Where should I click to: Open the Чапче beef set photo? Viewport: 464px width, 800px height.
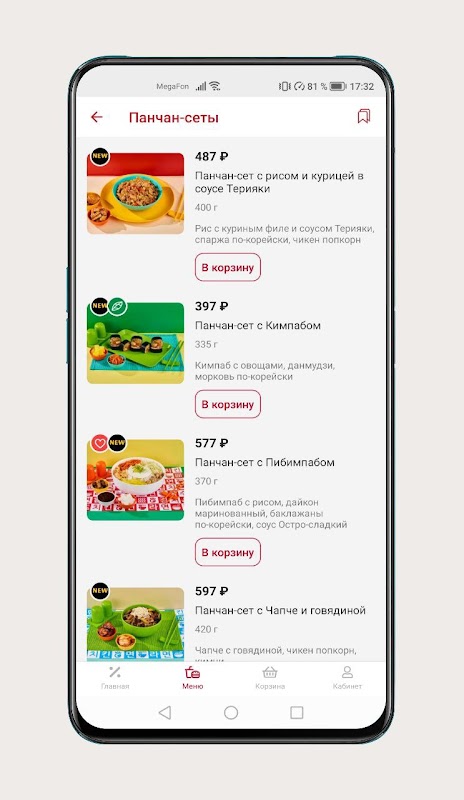135,624
